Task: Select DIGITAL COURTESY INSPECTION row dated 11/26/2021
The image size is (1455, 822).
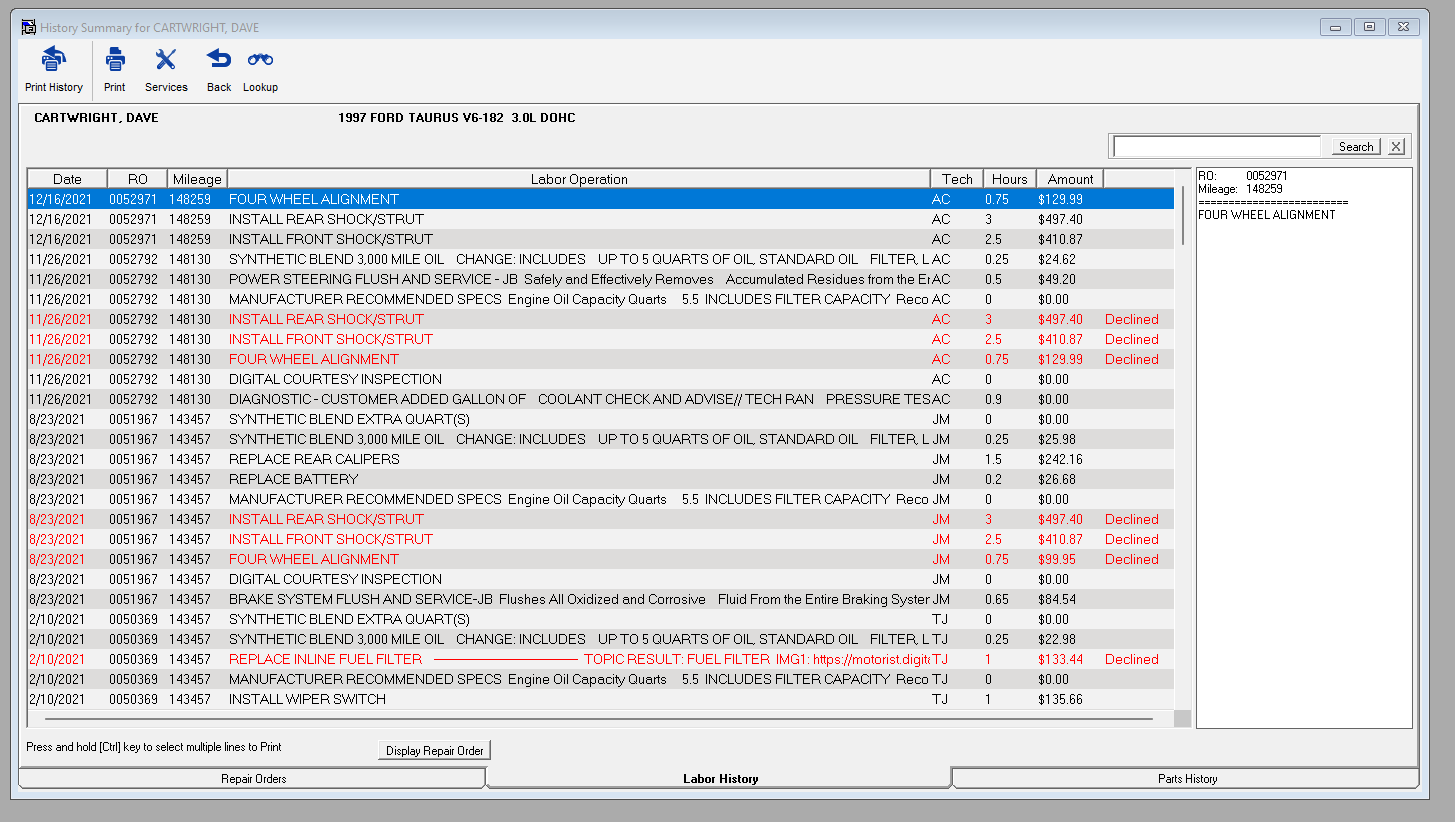Action: point(600,379)
